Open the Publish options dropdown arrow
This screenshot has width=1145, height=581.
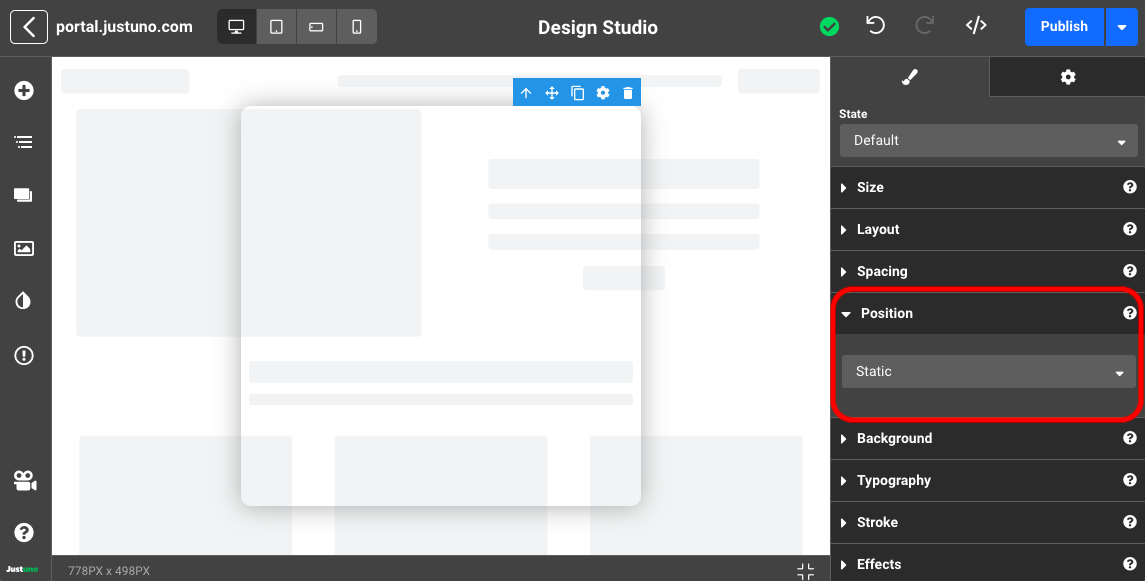1121,27
